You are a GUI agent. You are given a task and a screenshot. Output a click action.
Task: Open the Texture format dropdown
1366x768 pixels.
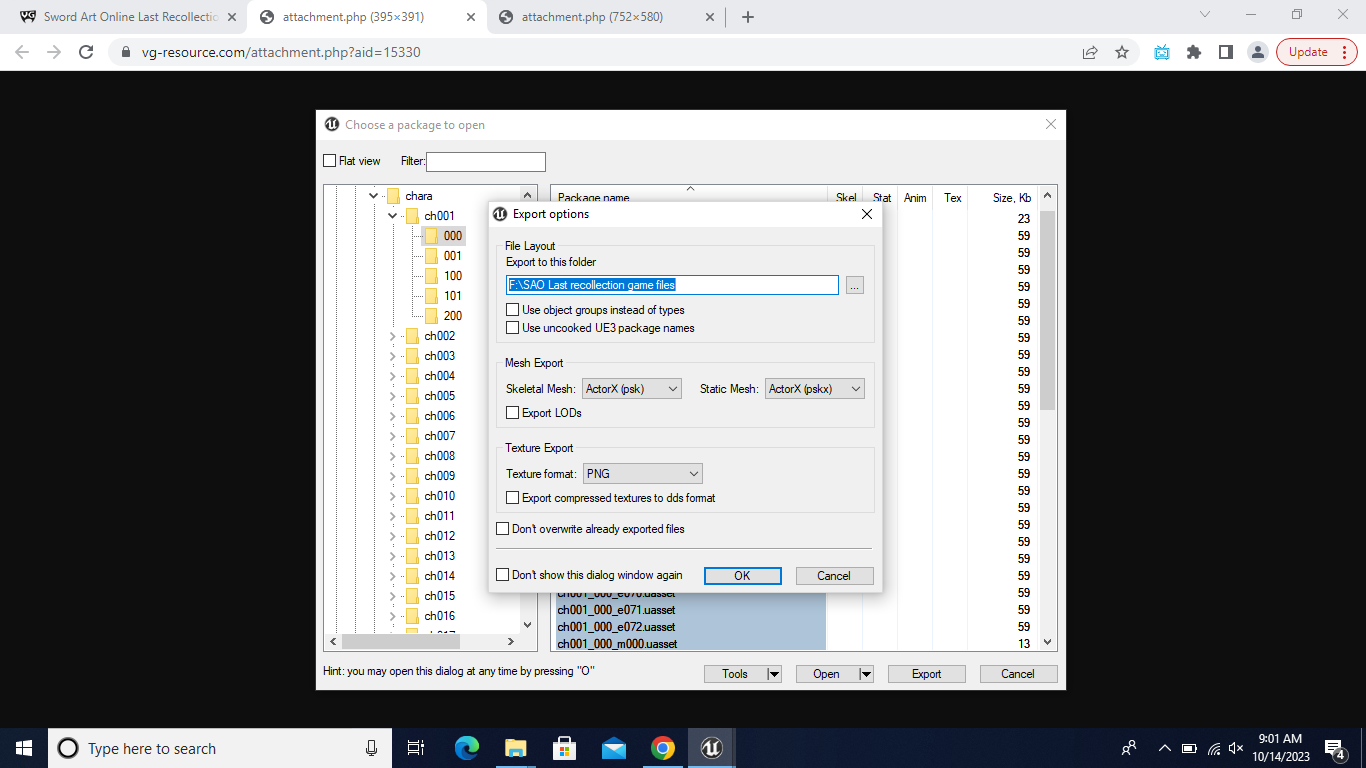pos(643,474)
